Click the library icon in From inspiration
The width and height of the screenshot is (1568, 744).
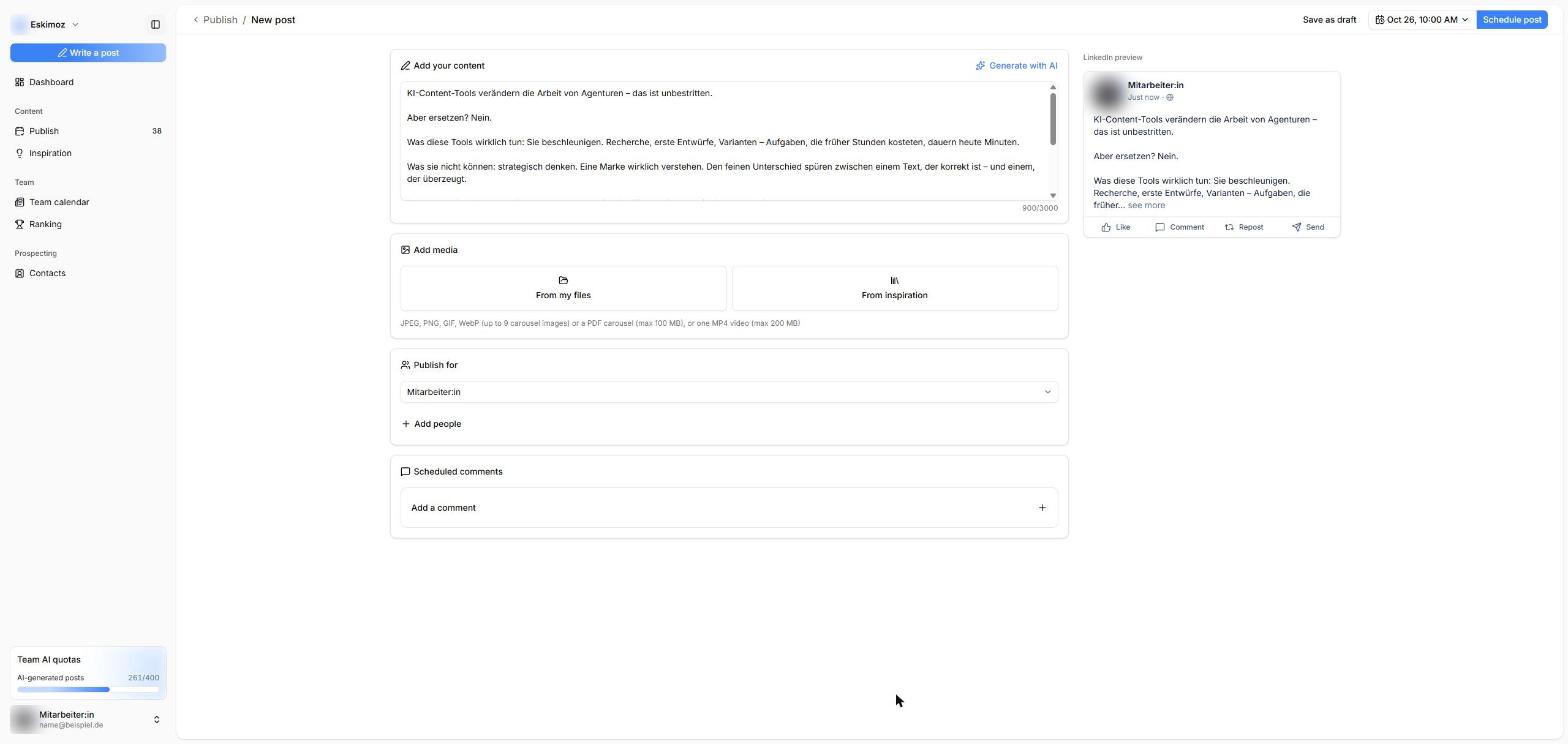[895, 280]
